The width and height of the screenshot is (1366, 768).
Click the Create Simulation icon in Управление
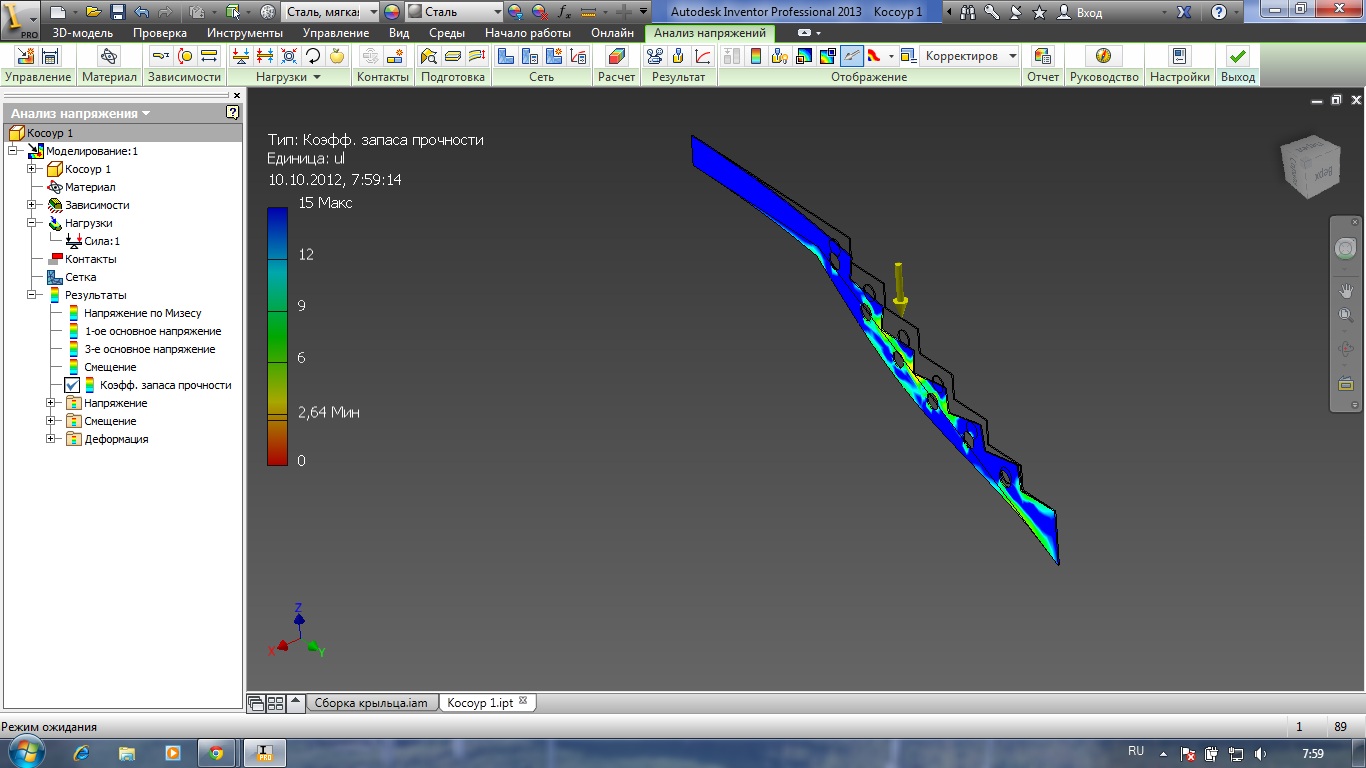pyautogui.click(x=24, y=56)
